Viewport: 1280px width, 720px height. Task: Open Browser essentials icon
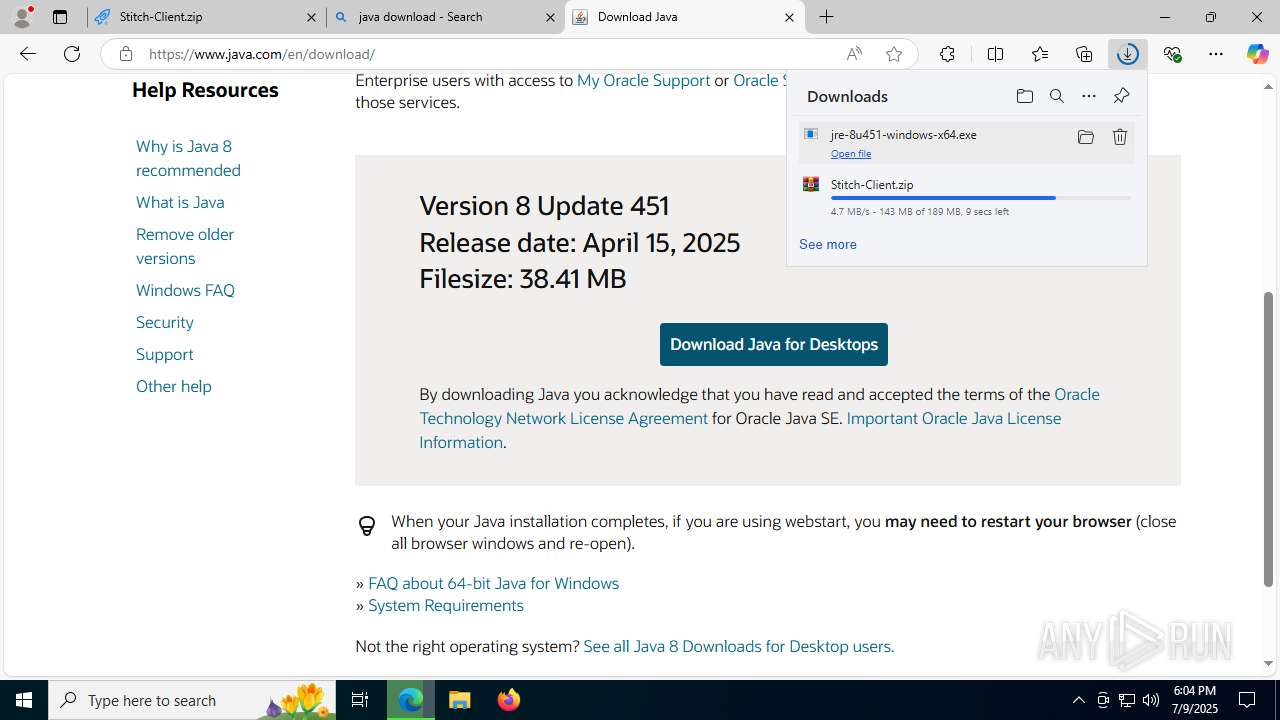(1172, 54)
